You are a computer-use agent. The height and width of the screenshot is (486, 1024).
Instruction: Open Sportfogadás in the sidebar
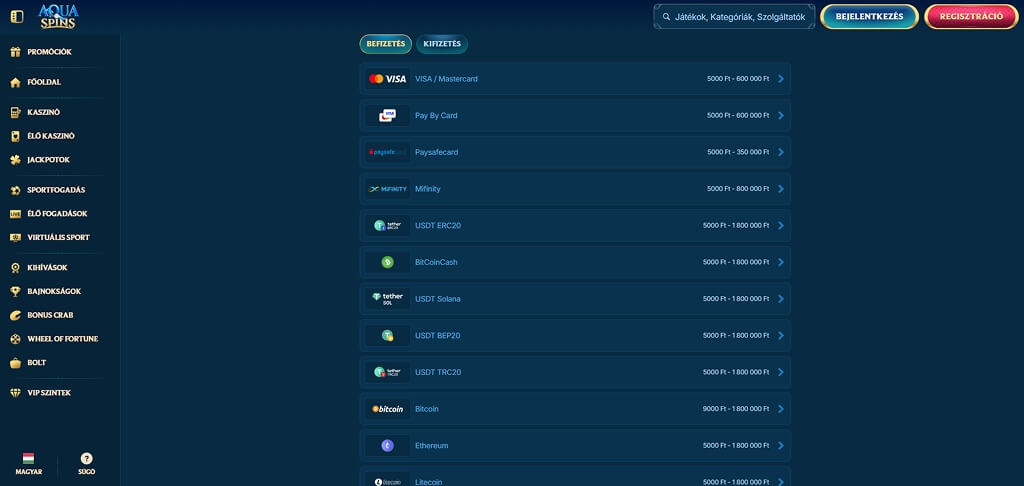click(x=56, y=190)
